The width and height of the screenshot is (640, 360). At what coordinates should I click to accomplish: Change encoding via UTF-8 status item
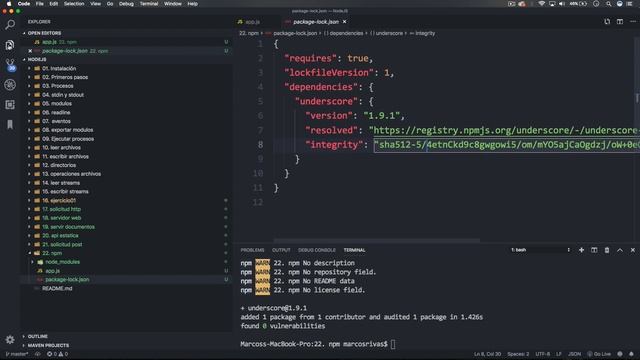point(542,354)
